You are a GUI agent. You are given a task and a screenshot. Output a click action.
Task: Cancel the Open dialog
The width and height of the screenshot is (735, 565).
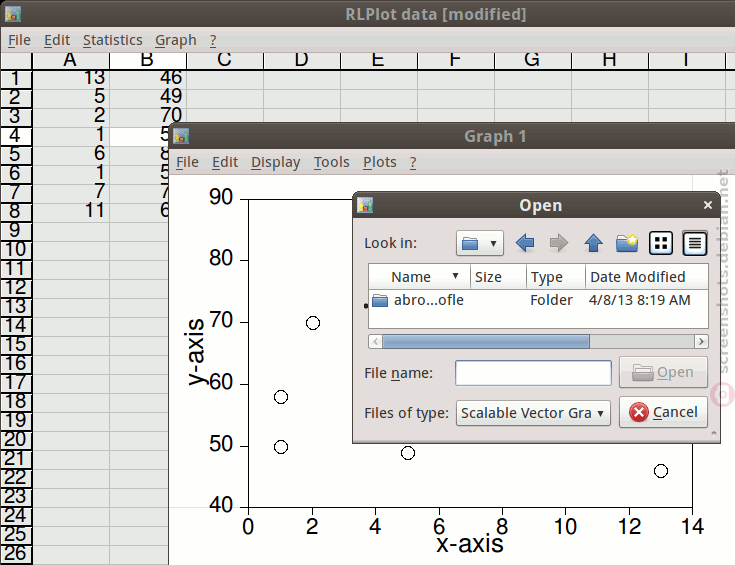pos(663,412)
